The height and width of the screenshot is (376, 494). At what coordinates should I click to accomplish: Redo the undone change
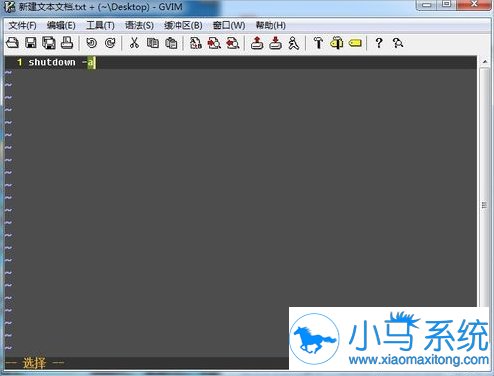pyautogui.click(x=110, y=43)
